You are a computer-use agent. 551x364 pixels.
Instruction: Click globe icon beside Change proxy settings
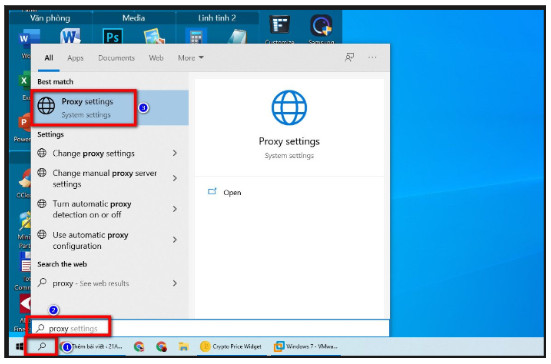click(x=42, y=153)
